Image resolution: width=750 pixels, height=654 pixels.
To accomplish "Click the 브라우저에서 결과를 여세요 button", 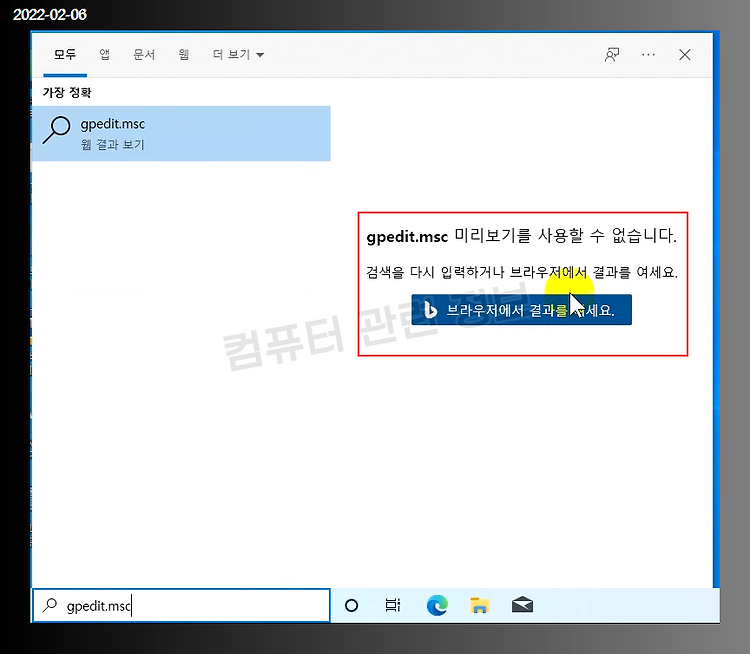I will (521, 310).
